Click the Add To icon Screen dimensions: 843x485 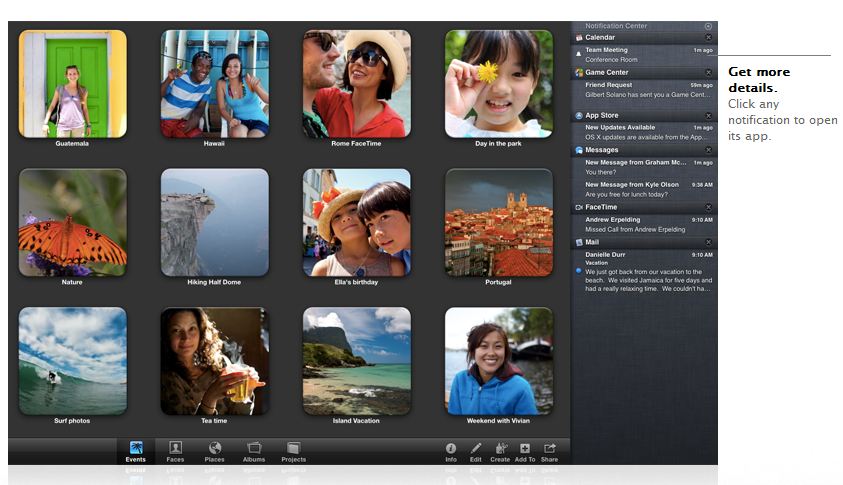(x=525, y=451)
